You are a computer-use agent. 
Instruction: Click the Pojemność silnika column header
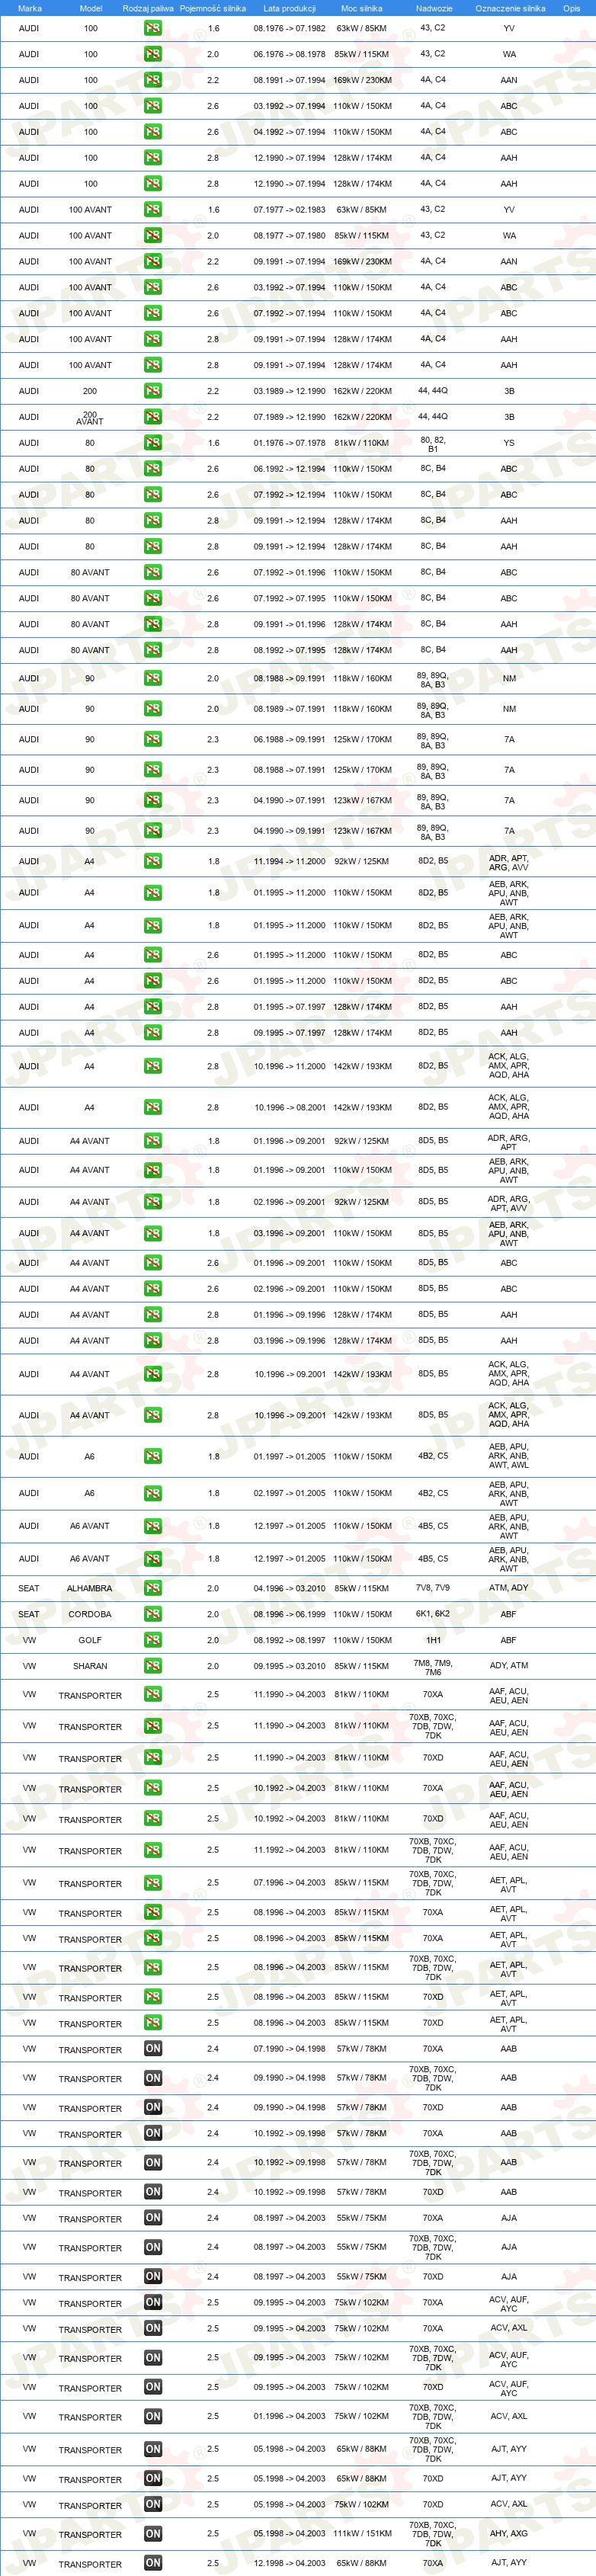click(x=213, y=8)
